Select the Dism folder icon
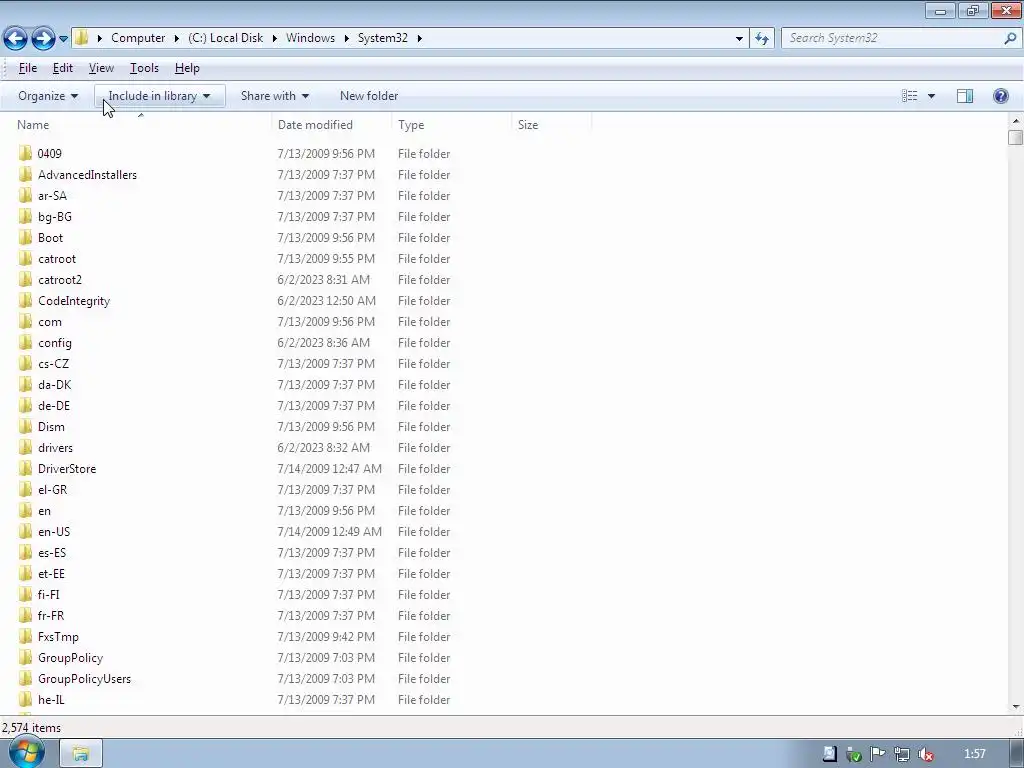This screenshot has height=768, width=1024. (x=25, y=426)
